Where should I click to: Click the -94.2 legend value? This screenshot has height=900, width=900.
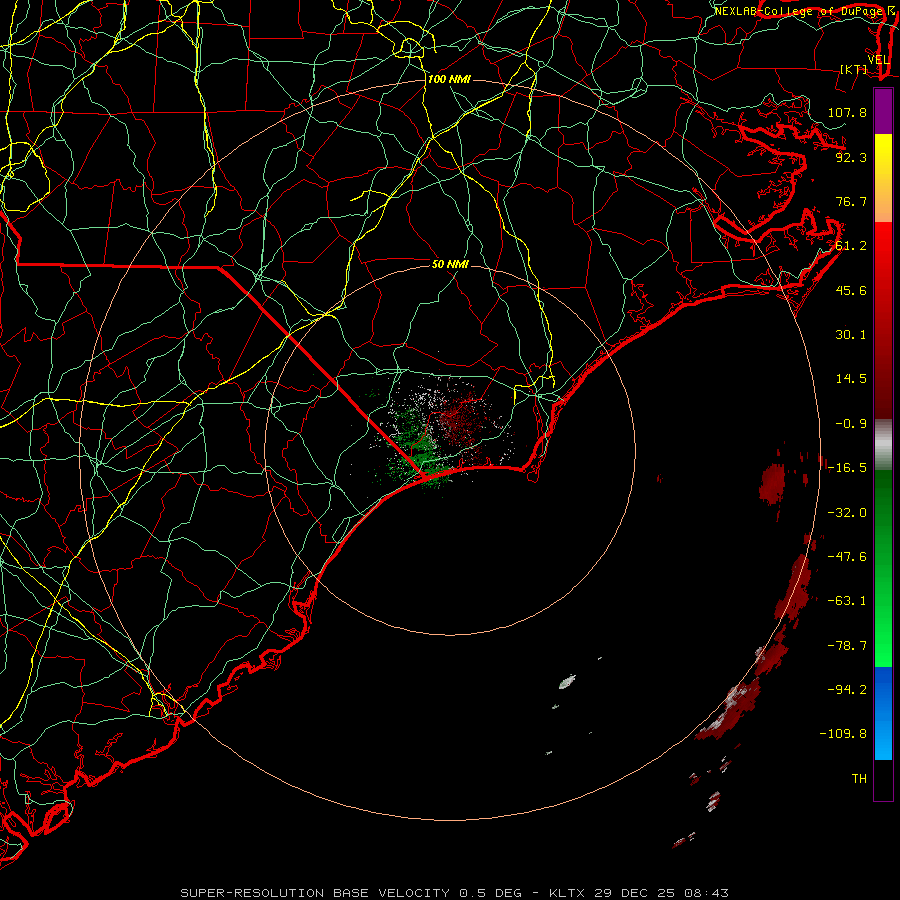[847, 690]
